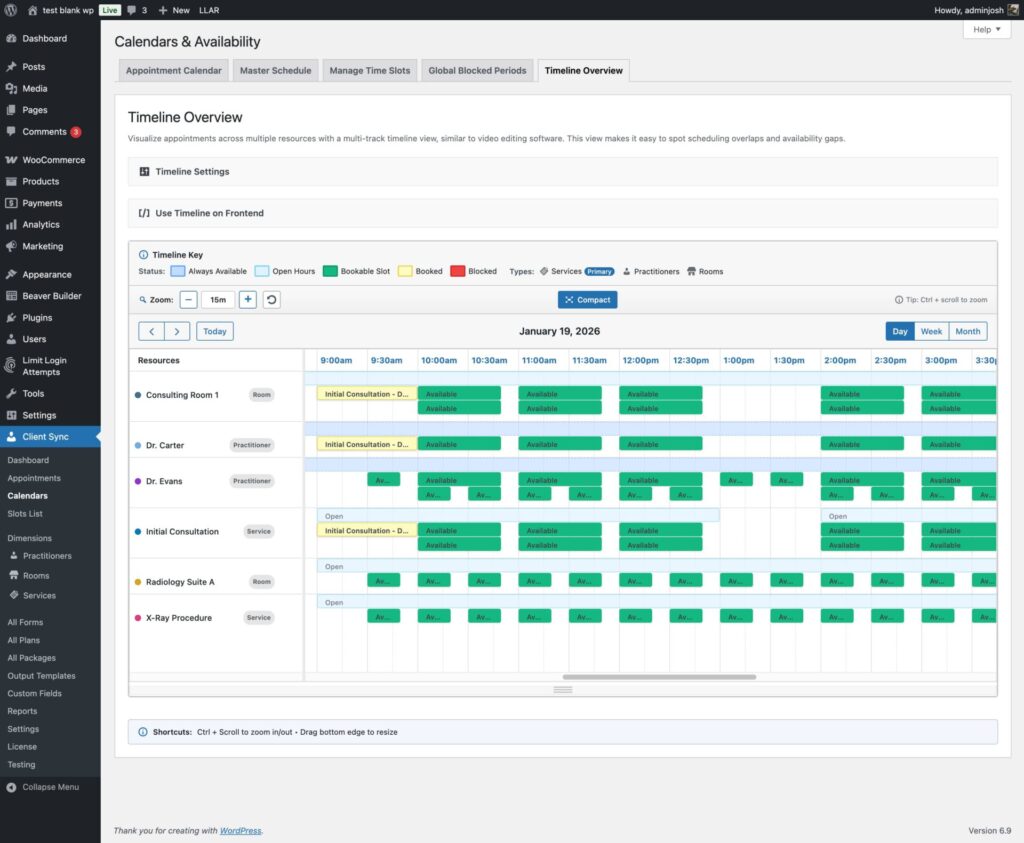Switch to the Master Schedule tab
The height and width of the screenshot is (843, 1024).
(276, 71)
